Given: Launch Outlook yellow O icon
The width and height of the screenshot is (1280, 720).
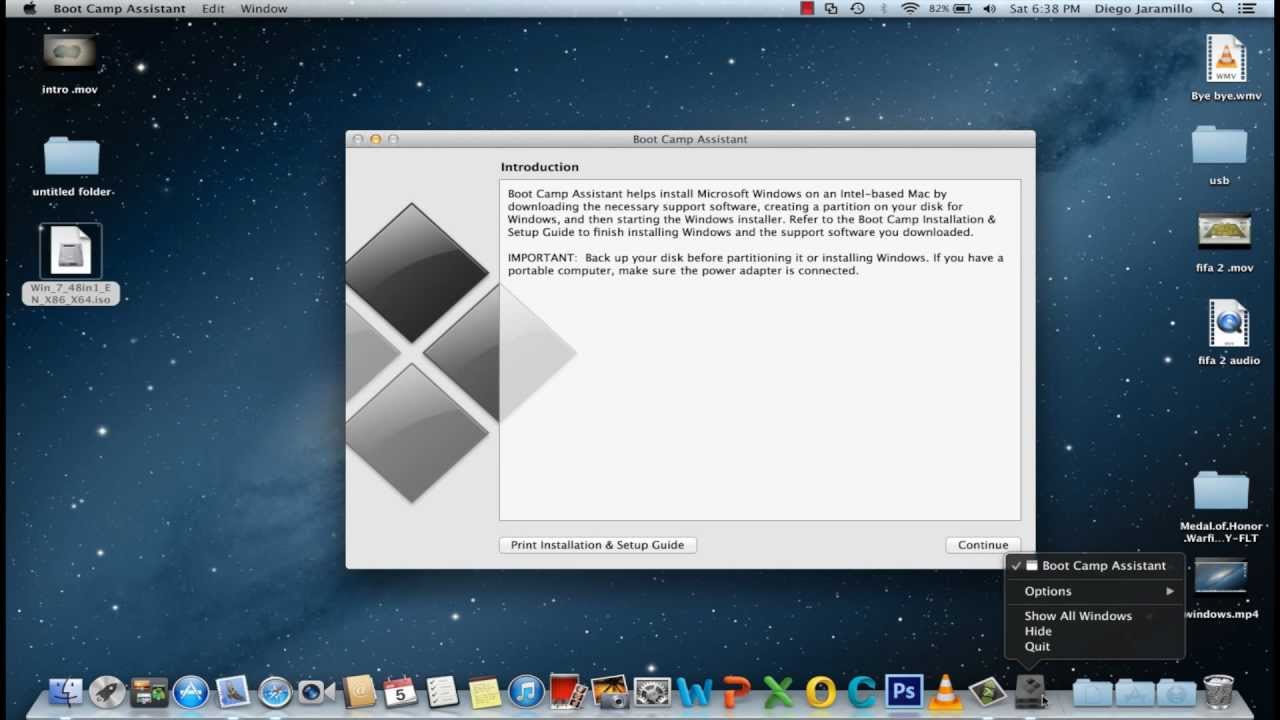Looking at the screenshot, I should [820, 692].
